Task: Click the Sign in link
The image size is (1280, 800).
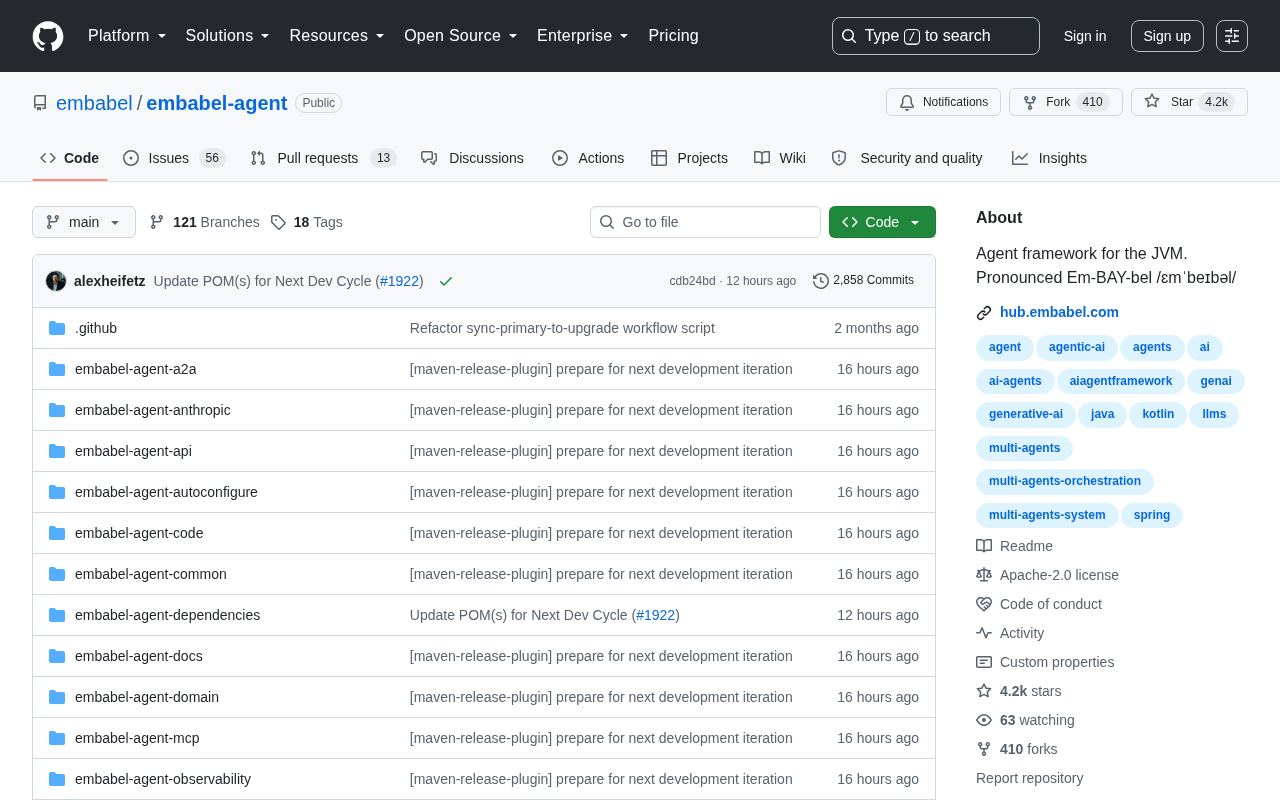Action: [1085, 36]
